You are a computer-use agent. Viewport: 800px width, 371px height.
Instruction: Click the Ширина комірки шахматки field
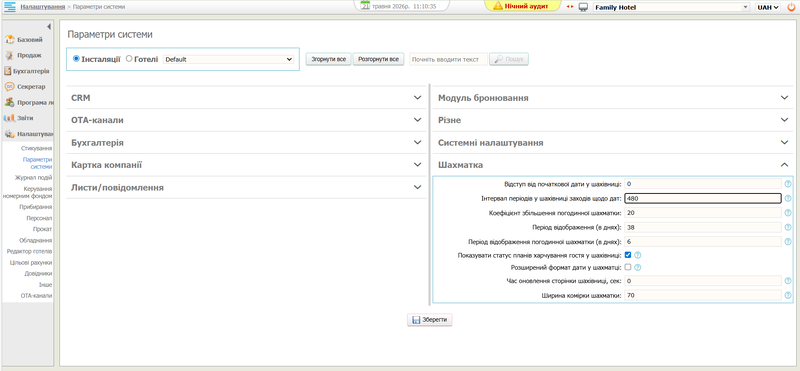pos(703,295)
